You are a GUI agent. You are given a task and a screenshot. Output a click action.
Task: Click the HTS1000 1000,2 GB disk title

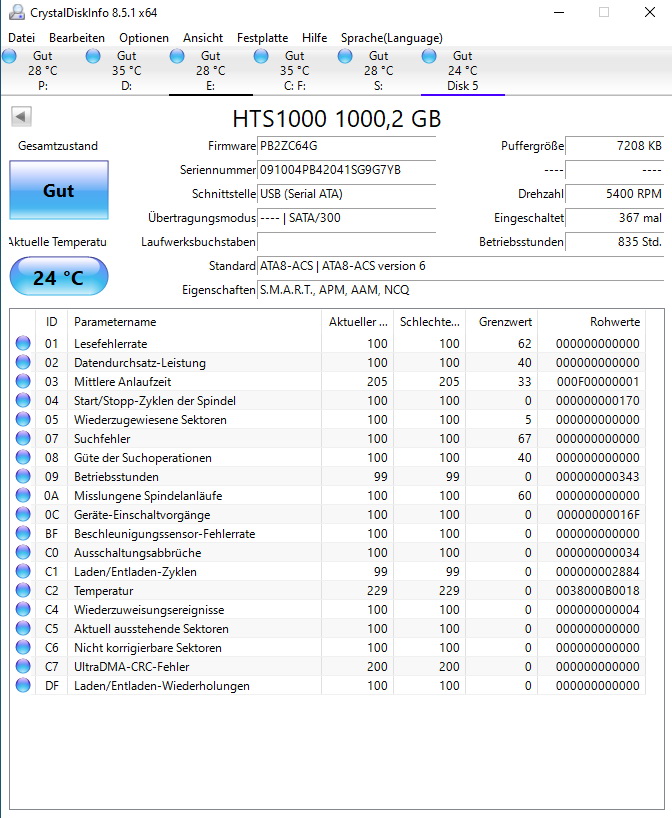337,118
